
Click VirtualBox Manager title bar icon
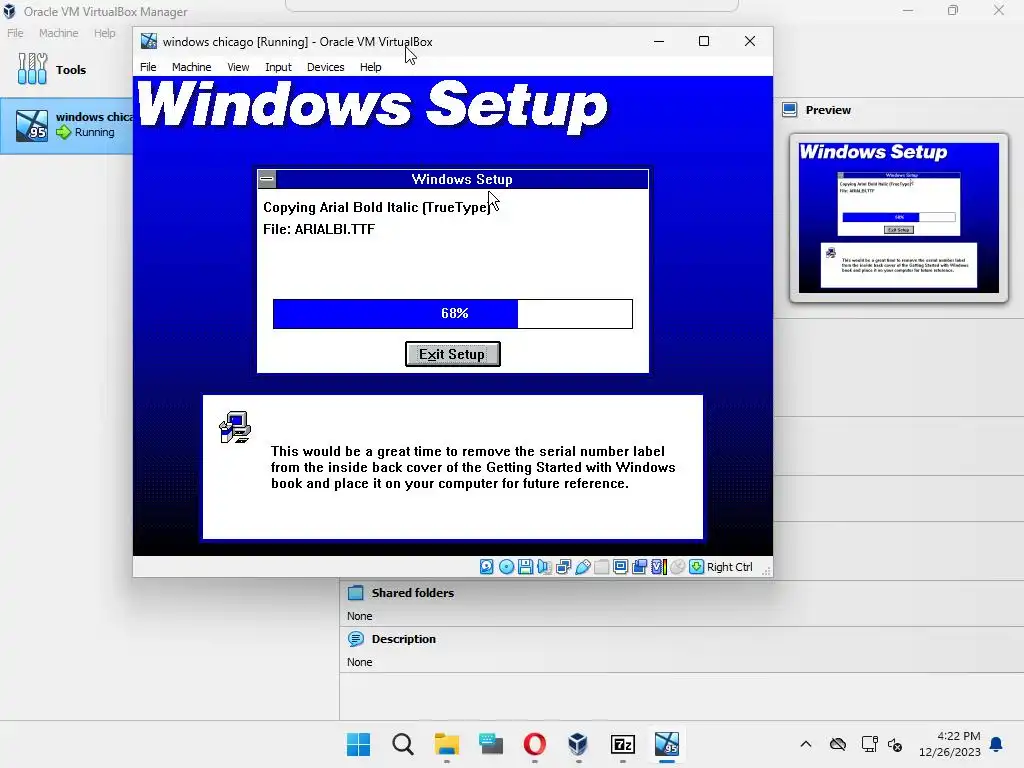tap(9, 11)
